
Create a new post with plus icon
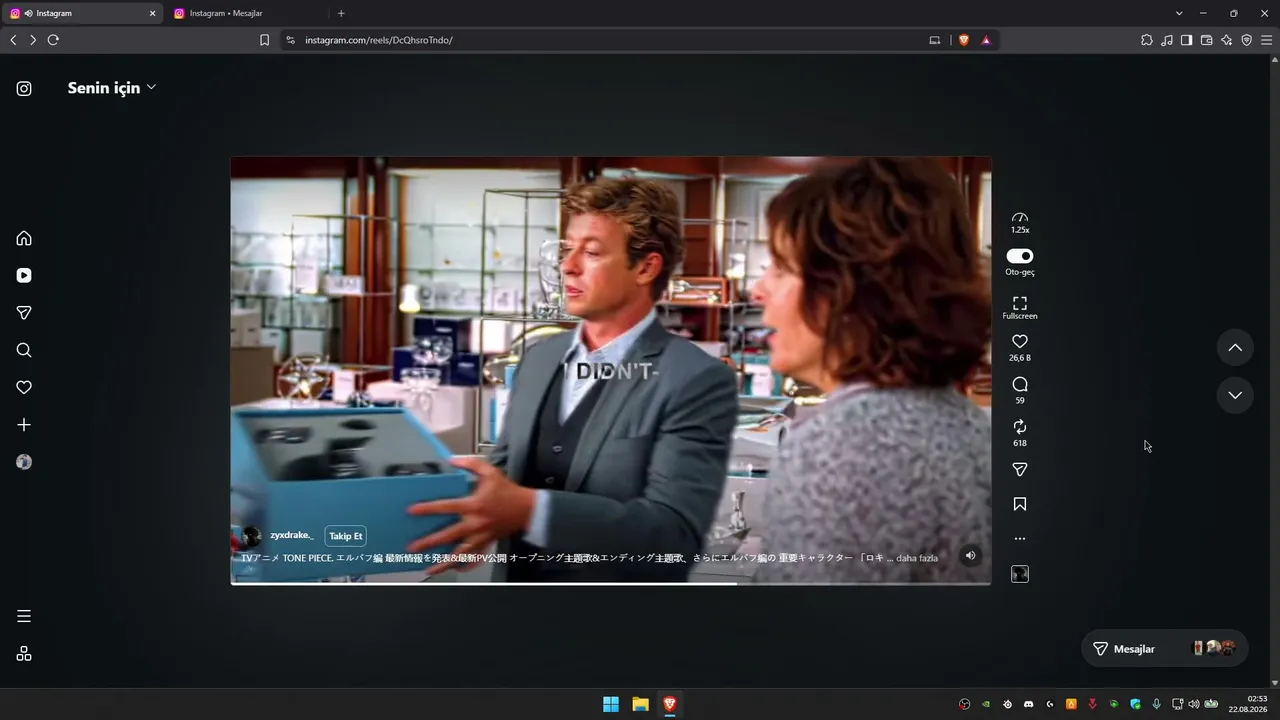pos(24,425)
